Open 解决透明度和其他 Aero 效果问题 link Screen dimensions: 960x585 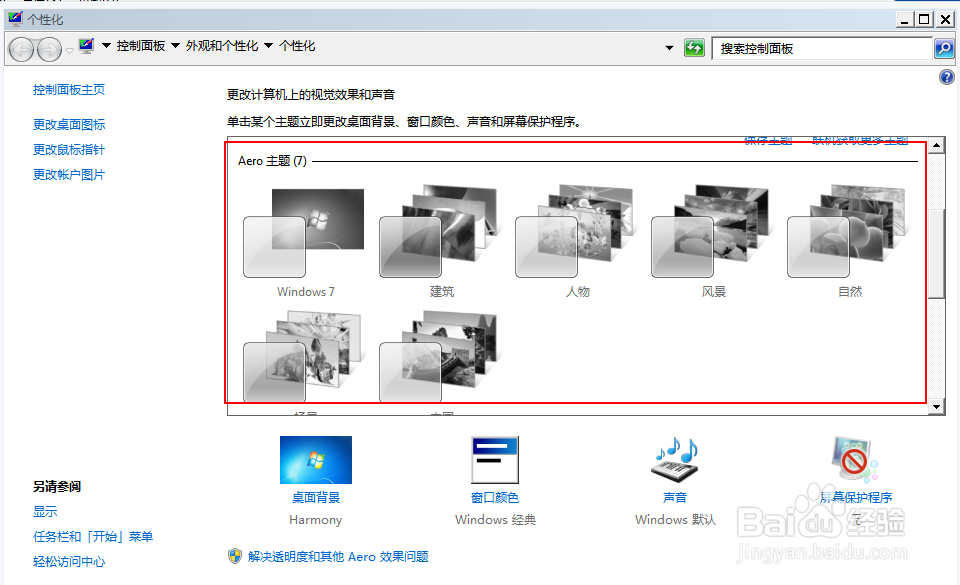[x=338, y=556]
